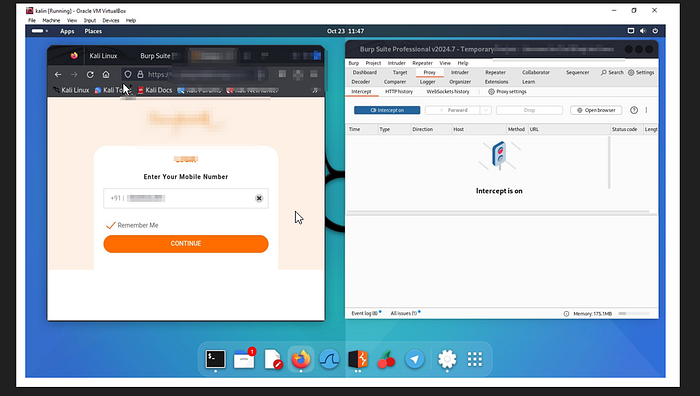
Task: Show applications grid in dock
Action: point(475,359)
